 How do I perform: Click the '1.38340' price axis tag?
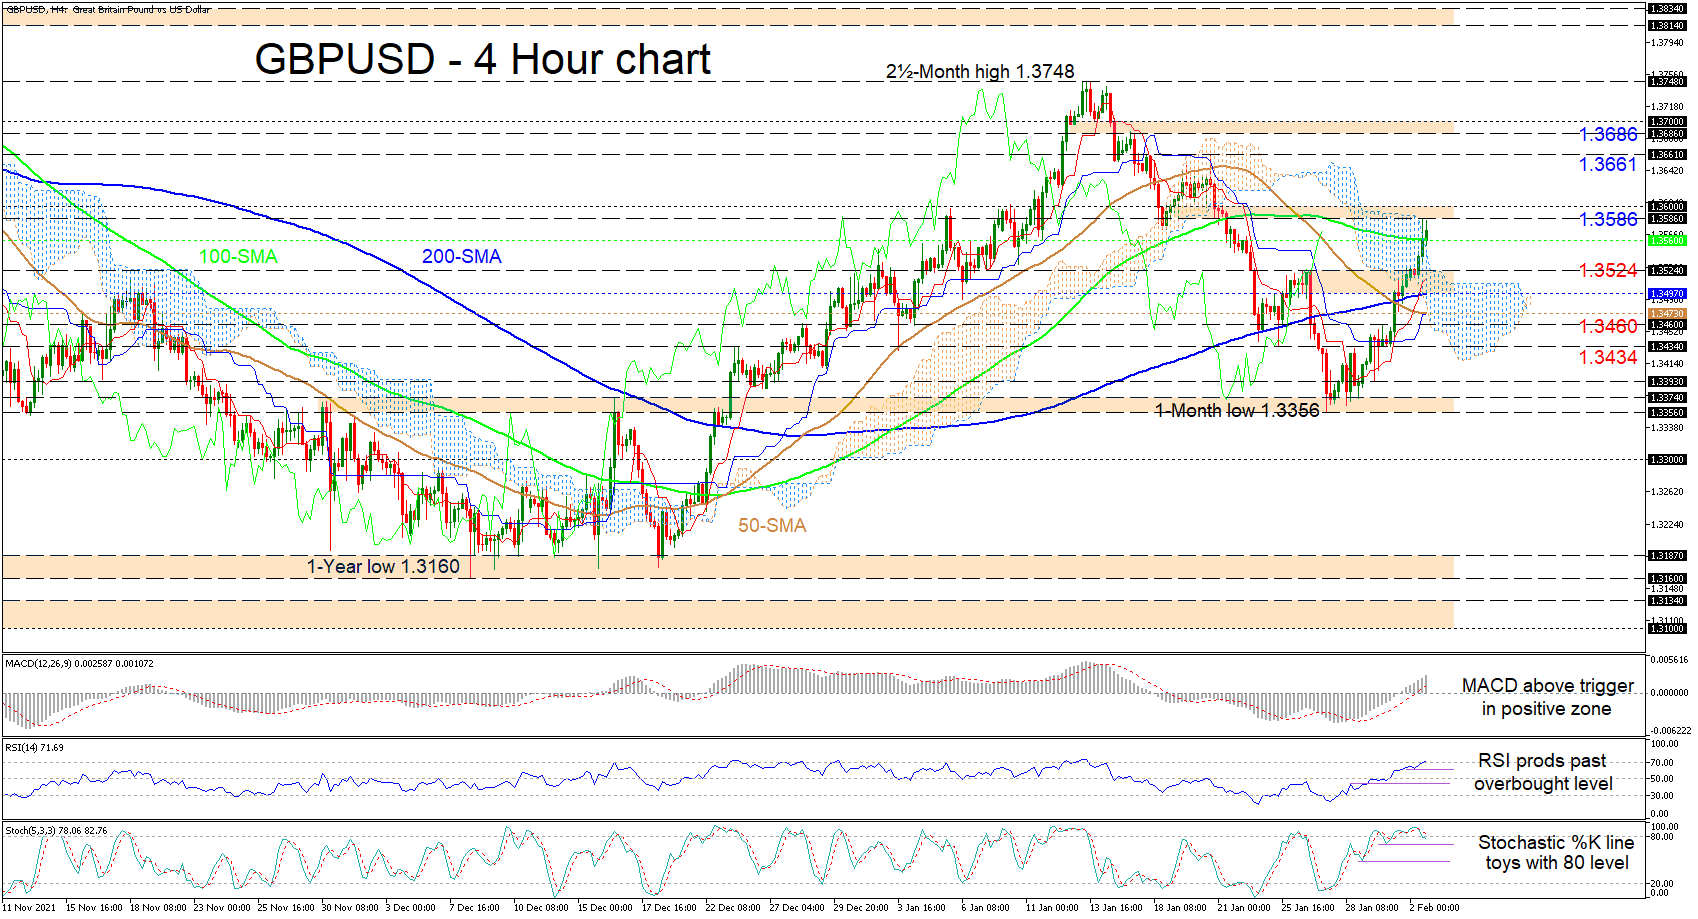point(1667,8)
